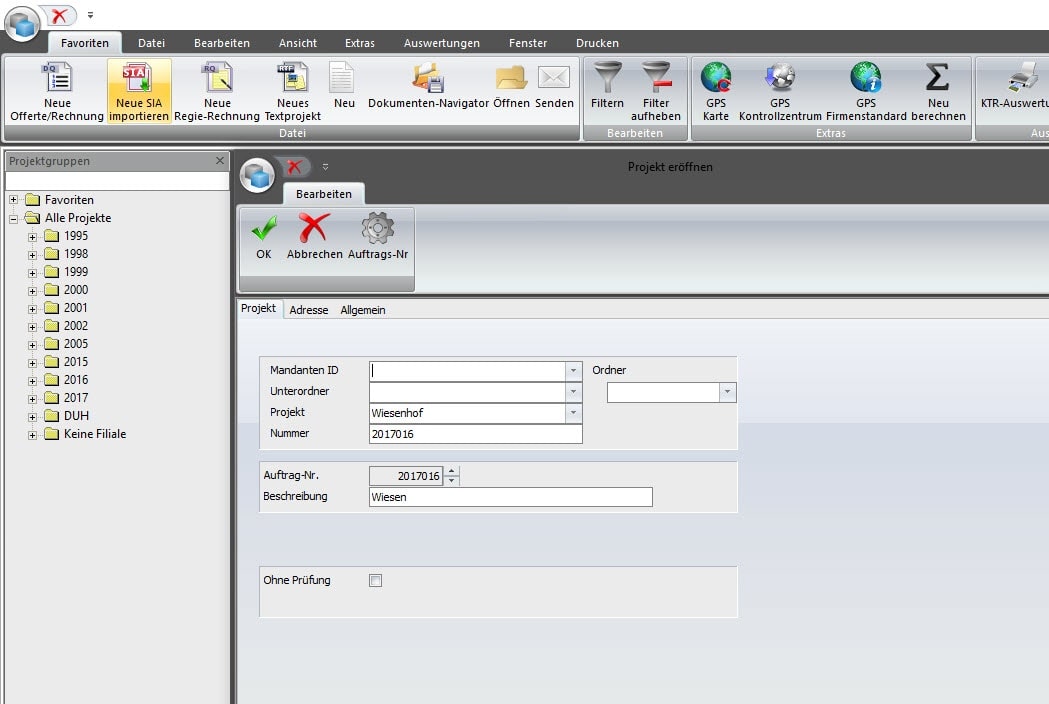Select the 2002 folder in tree
This screenshot has height=704, width=1049.
76,326
